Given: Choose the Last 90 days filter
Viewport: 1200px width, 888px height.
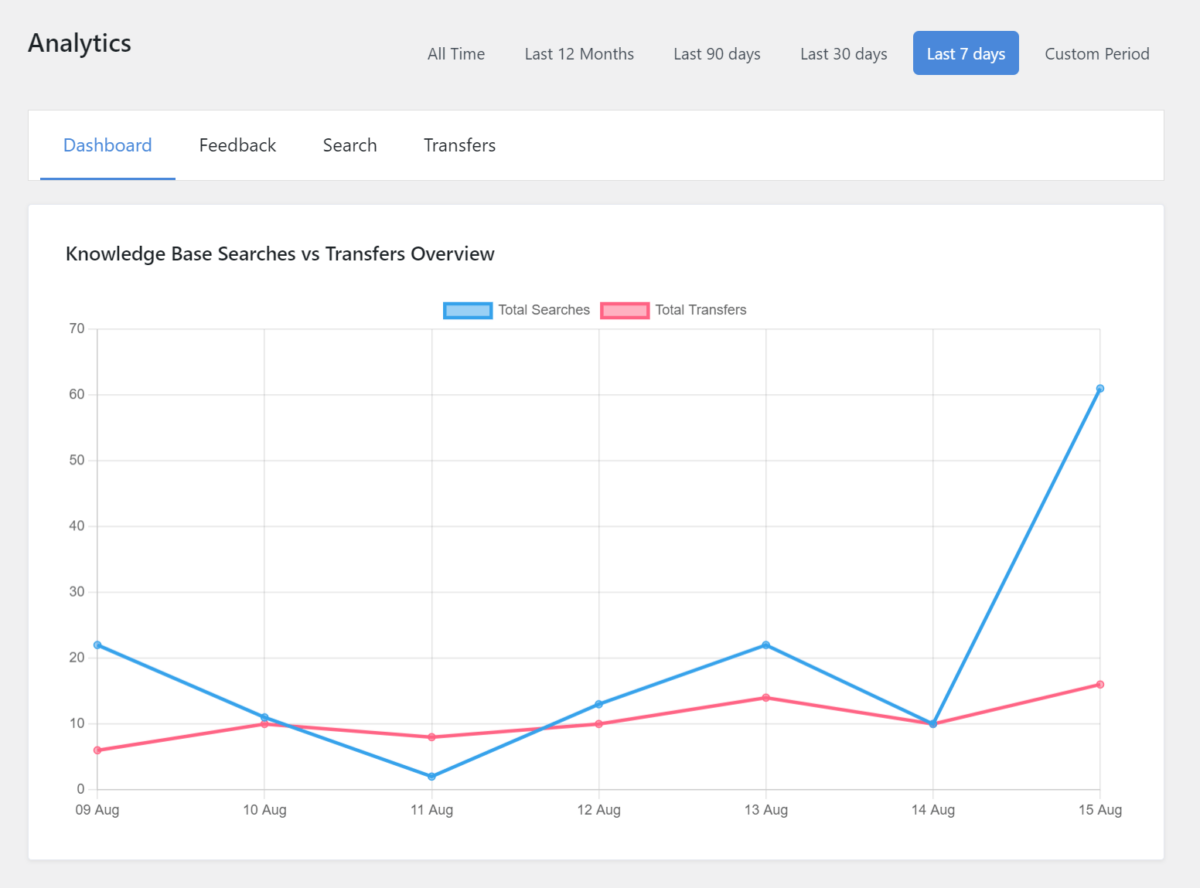Looking at the screenshot, I should click(x=717, y=54).
